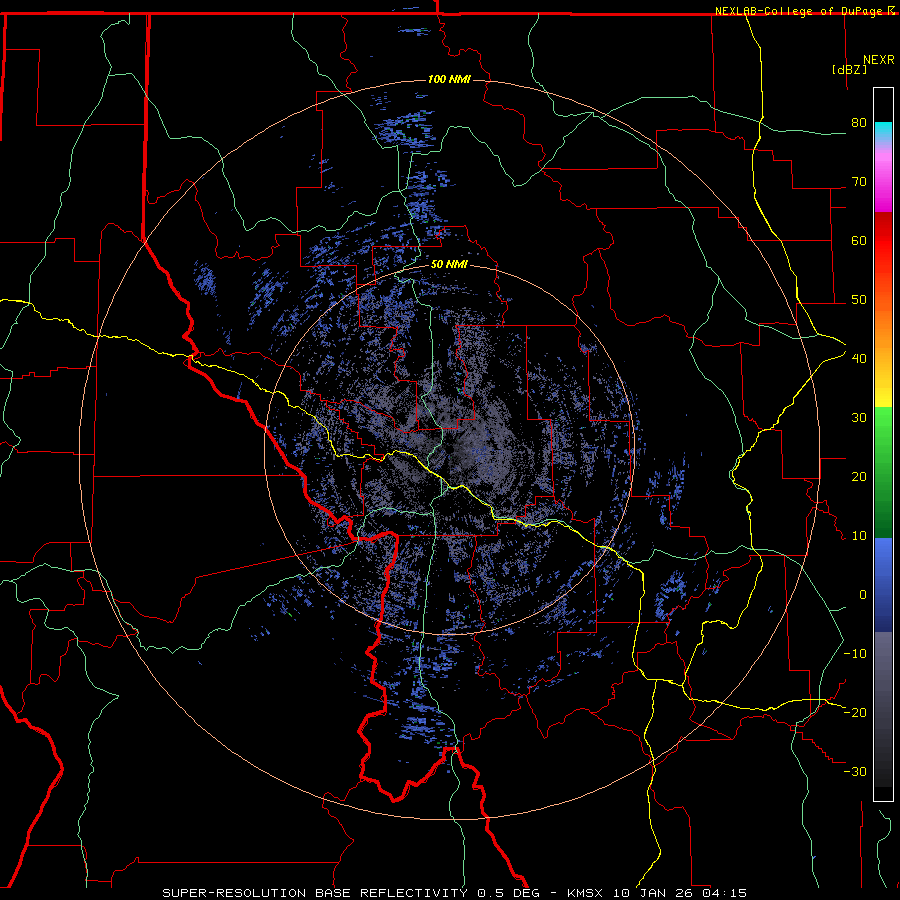Click the 20 dBZ scale value
This screenshot has width=900, height=900.
click(x=859, y=476)
